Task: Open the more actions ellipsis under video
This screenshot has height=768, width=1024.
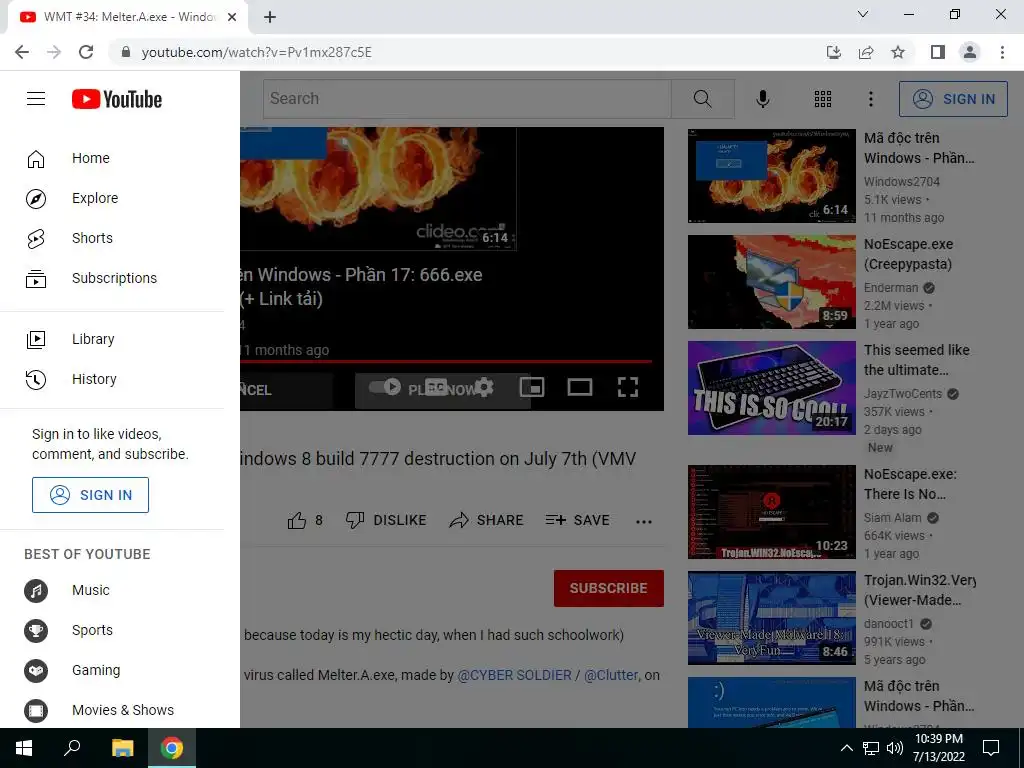Action: pos(644,521)
